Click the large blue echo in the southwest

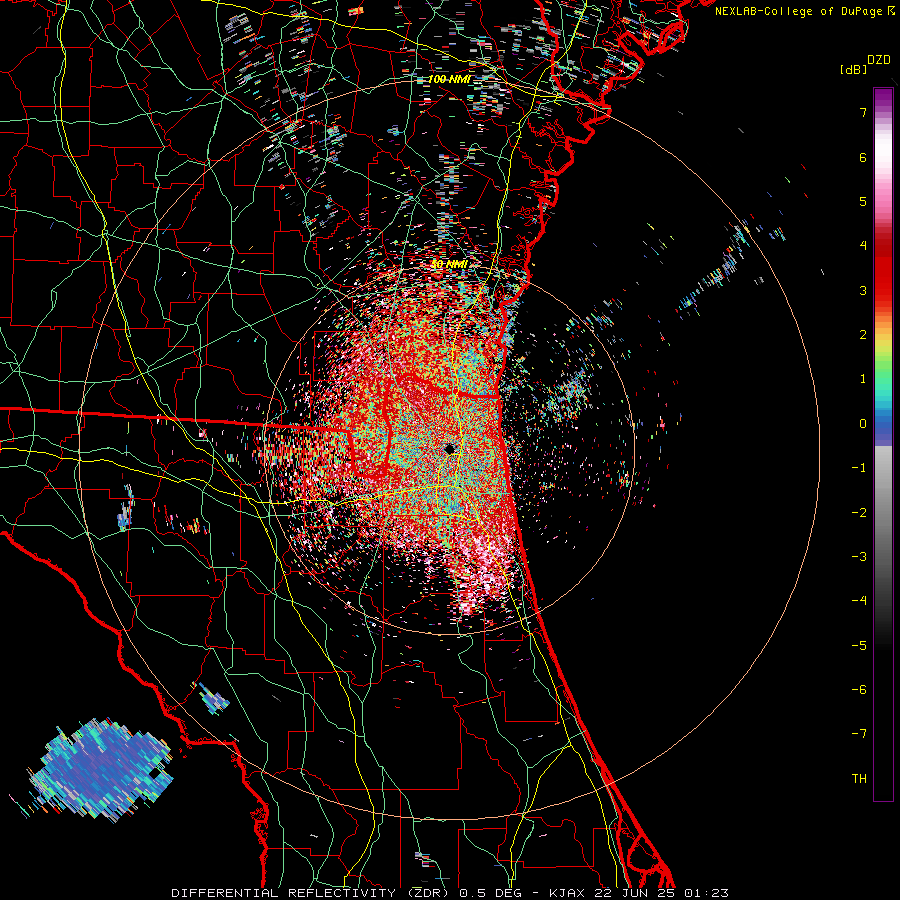pyautogui.click(x=100, y=769)
